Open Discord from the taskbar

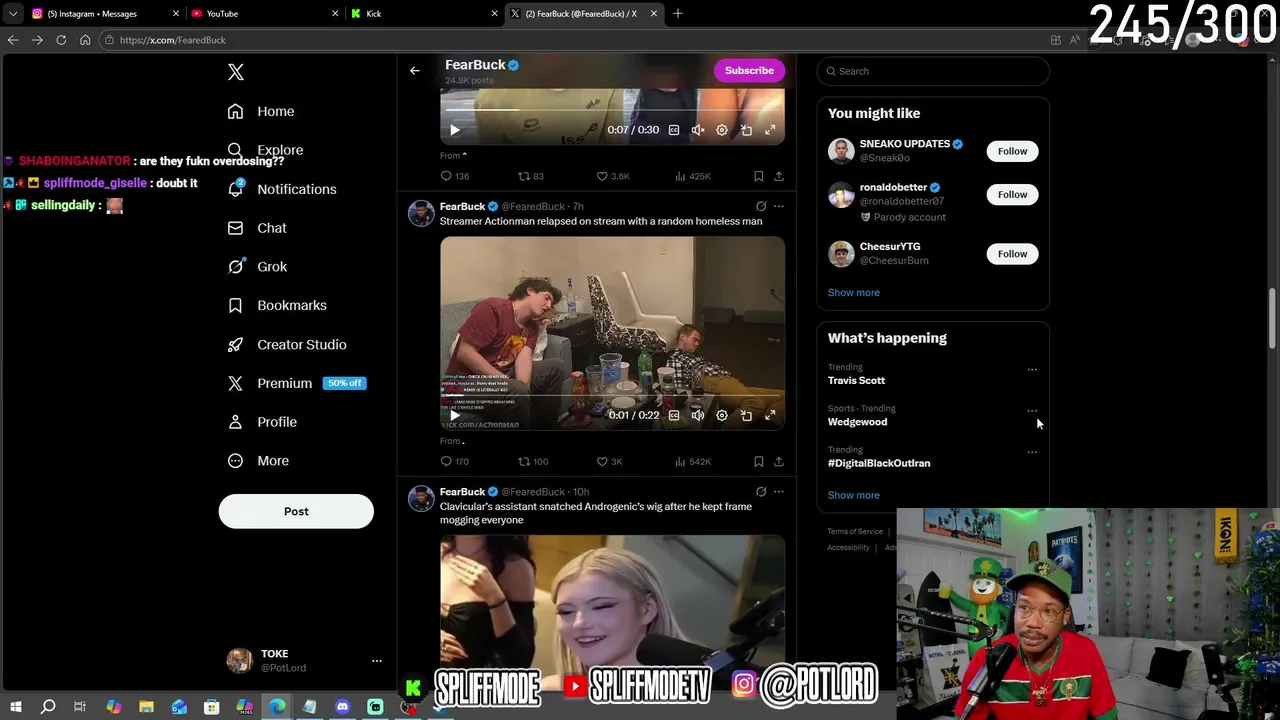(342, 707)
